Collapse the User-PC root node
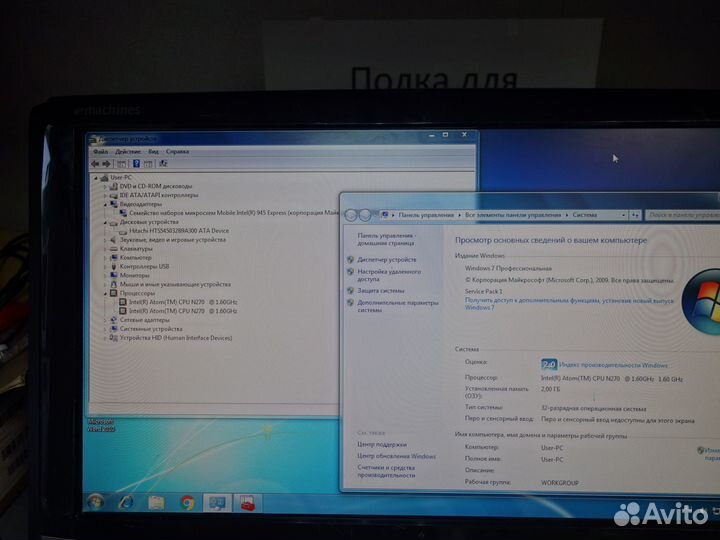 [x=96, y=178]
